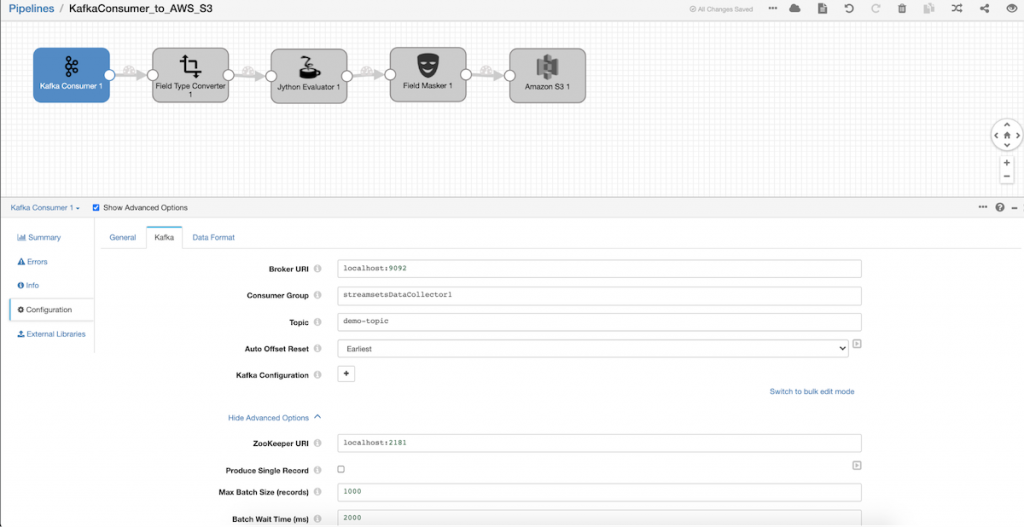
Task: Open the Summary side tab
Action: pos(39,238)
